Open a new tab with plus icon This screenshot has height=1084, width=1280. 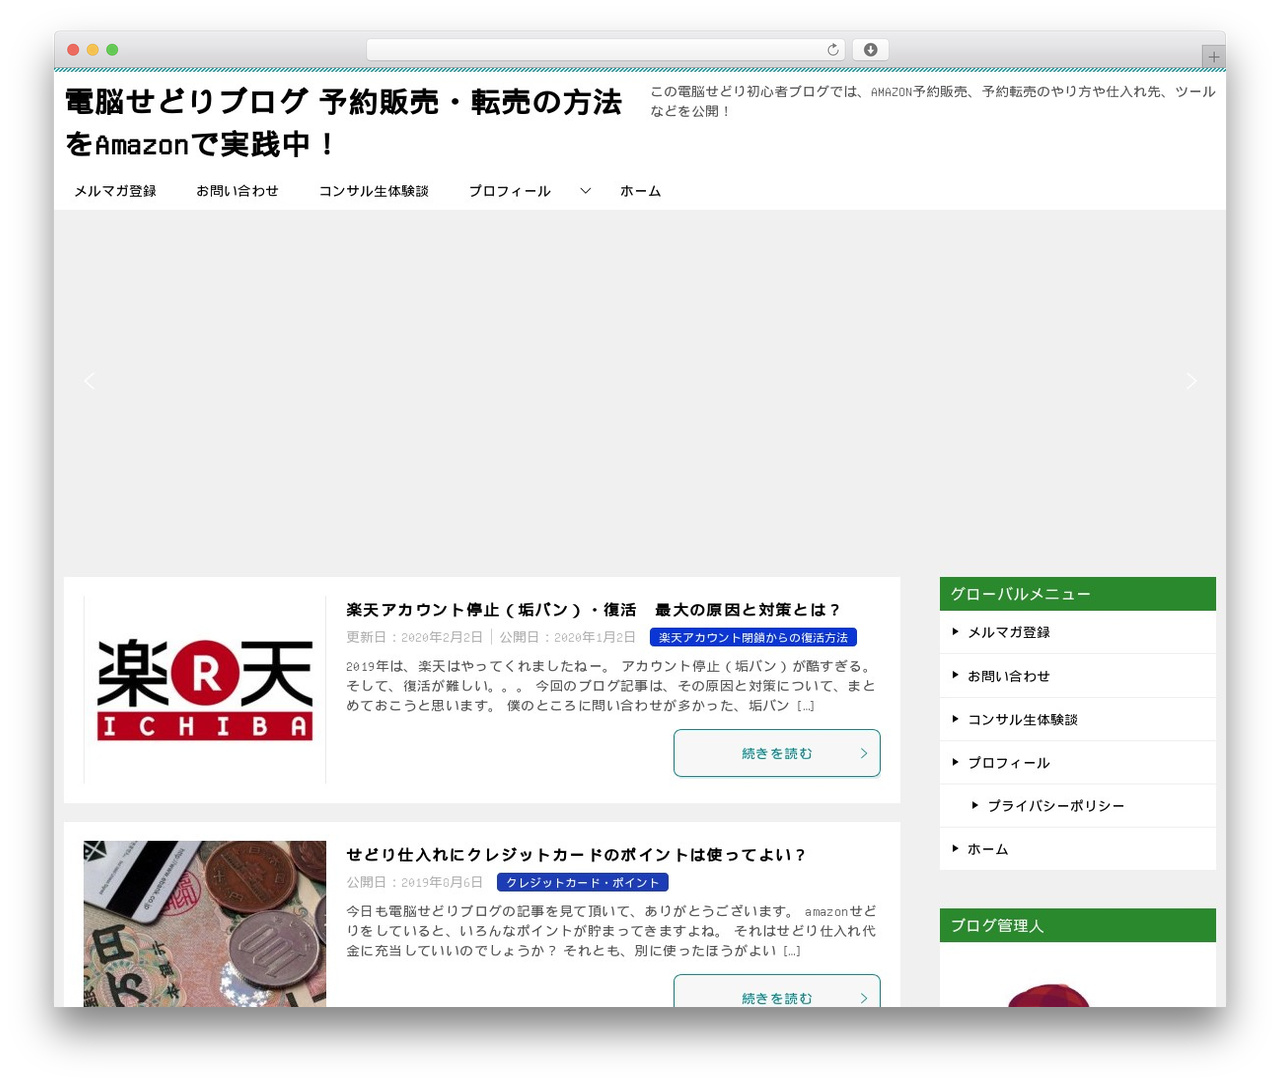(x=1214, y=57)
